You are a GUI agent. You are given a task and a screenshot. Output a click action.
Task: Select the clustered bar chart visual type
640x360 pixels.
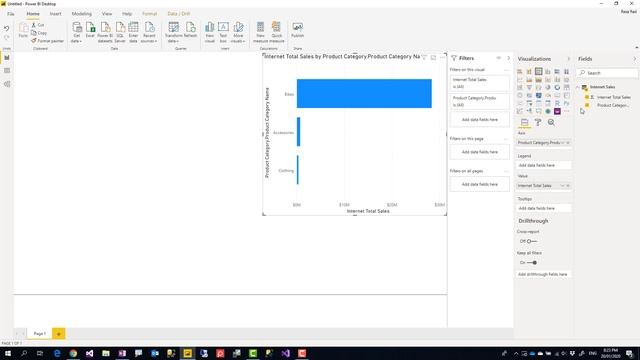click(x=538, y=71)
